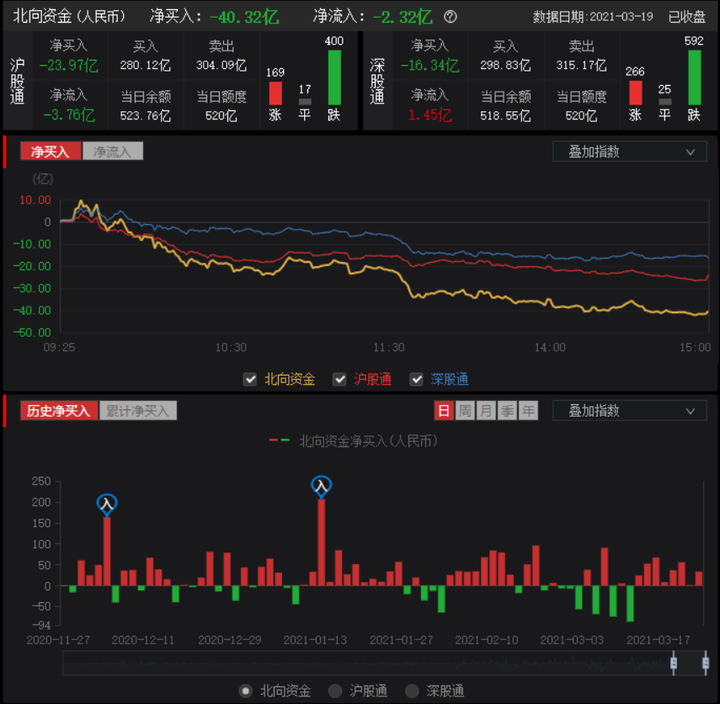Screen dimensions: 720x704
Task: Click the 沪股通 净流入 value -3.76亿
Action: tap(69, 115)
